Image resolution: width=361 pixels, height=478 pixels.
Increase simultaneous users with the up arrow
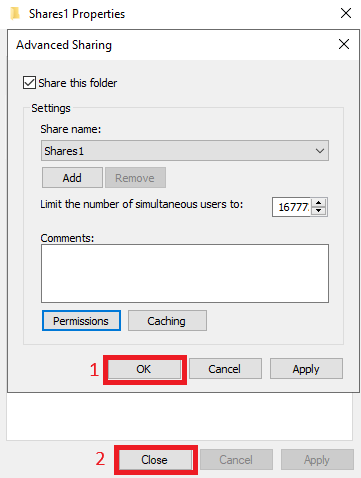[319, 203]
